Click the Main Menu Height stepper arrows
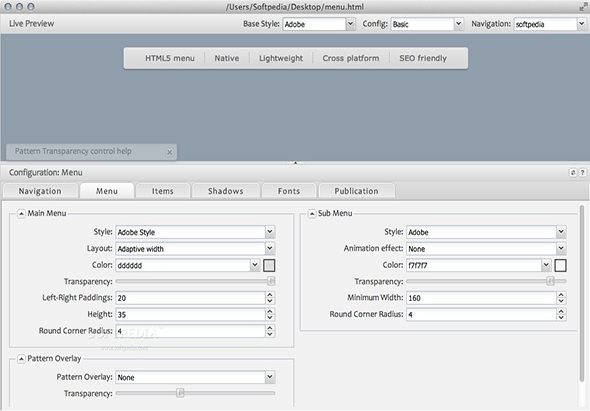590x411 pixels. point(270,315)
